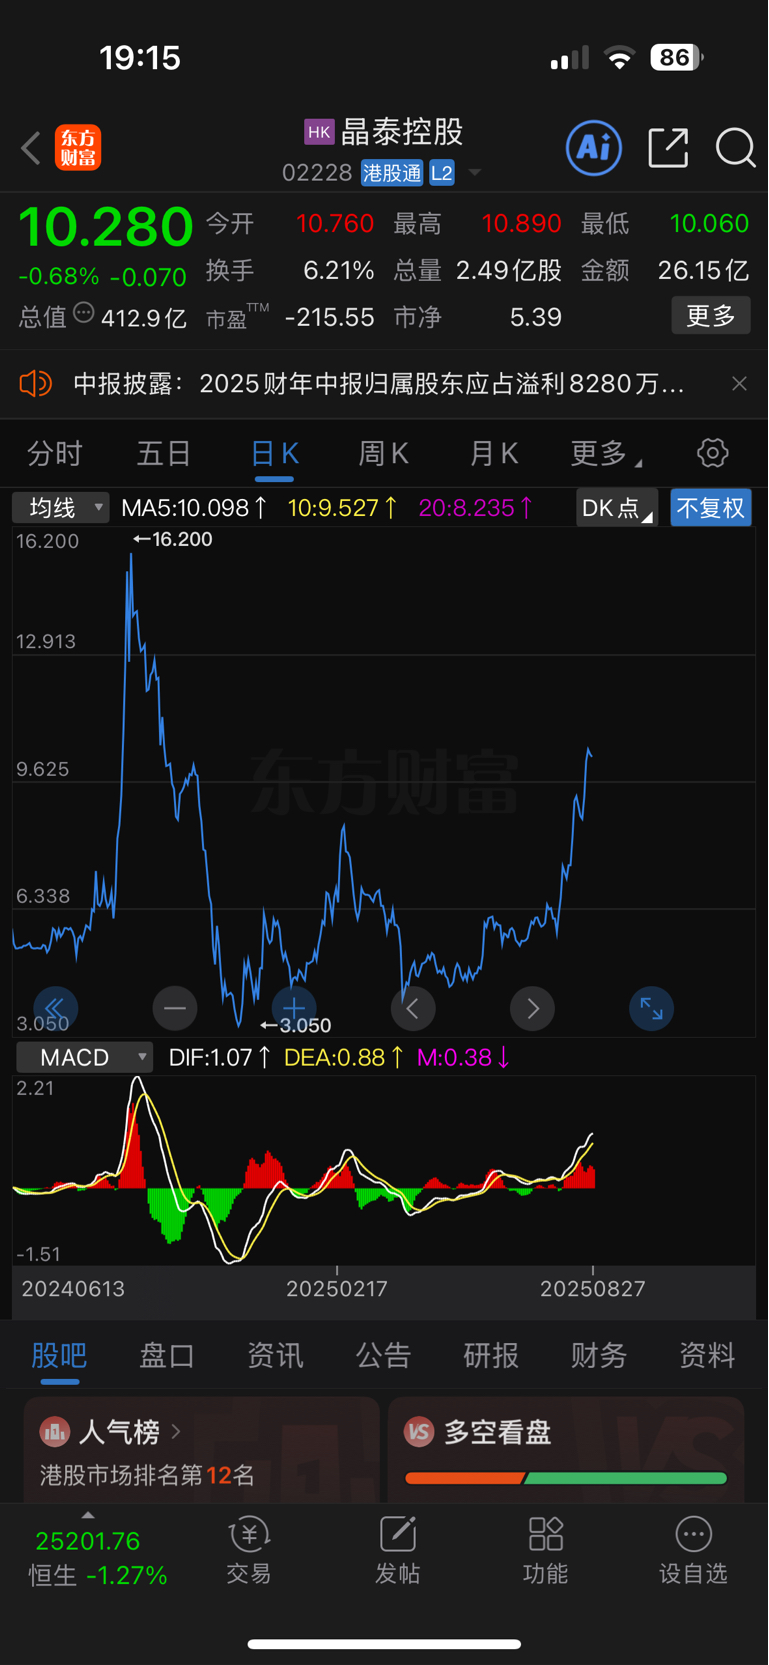Switch to 五日 chart tab
769x1665 pixels.
[x=164, y=453]
